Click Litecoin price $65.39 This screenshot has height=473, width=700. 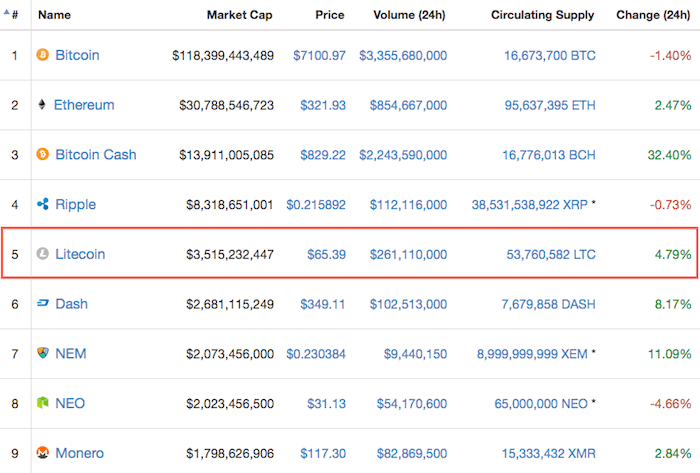pos(326,254)
